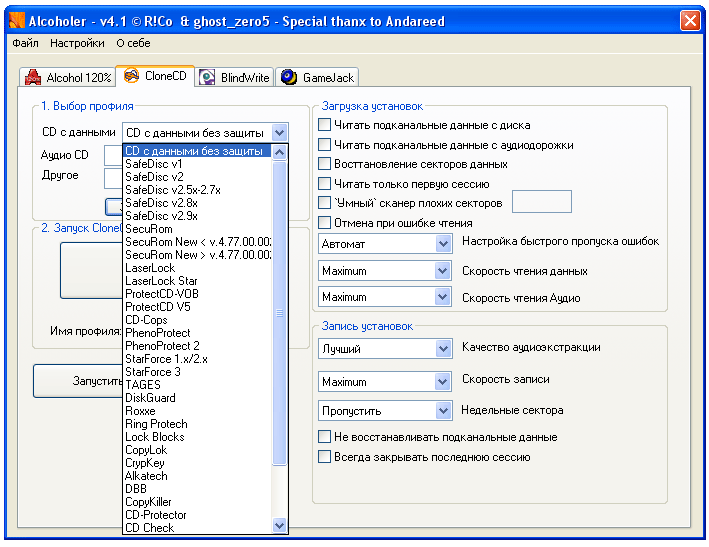Select 'ProtectCD V5' profile

coord(198,307)
